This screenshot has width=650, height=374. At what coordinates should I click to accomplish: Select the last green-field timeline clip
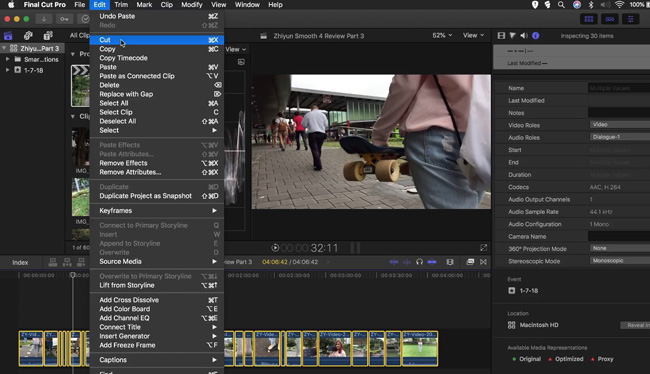420,348
